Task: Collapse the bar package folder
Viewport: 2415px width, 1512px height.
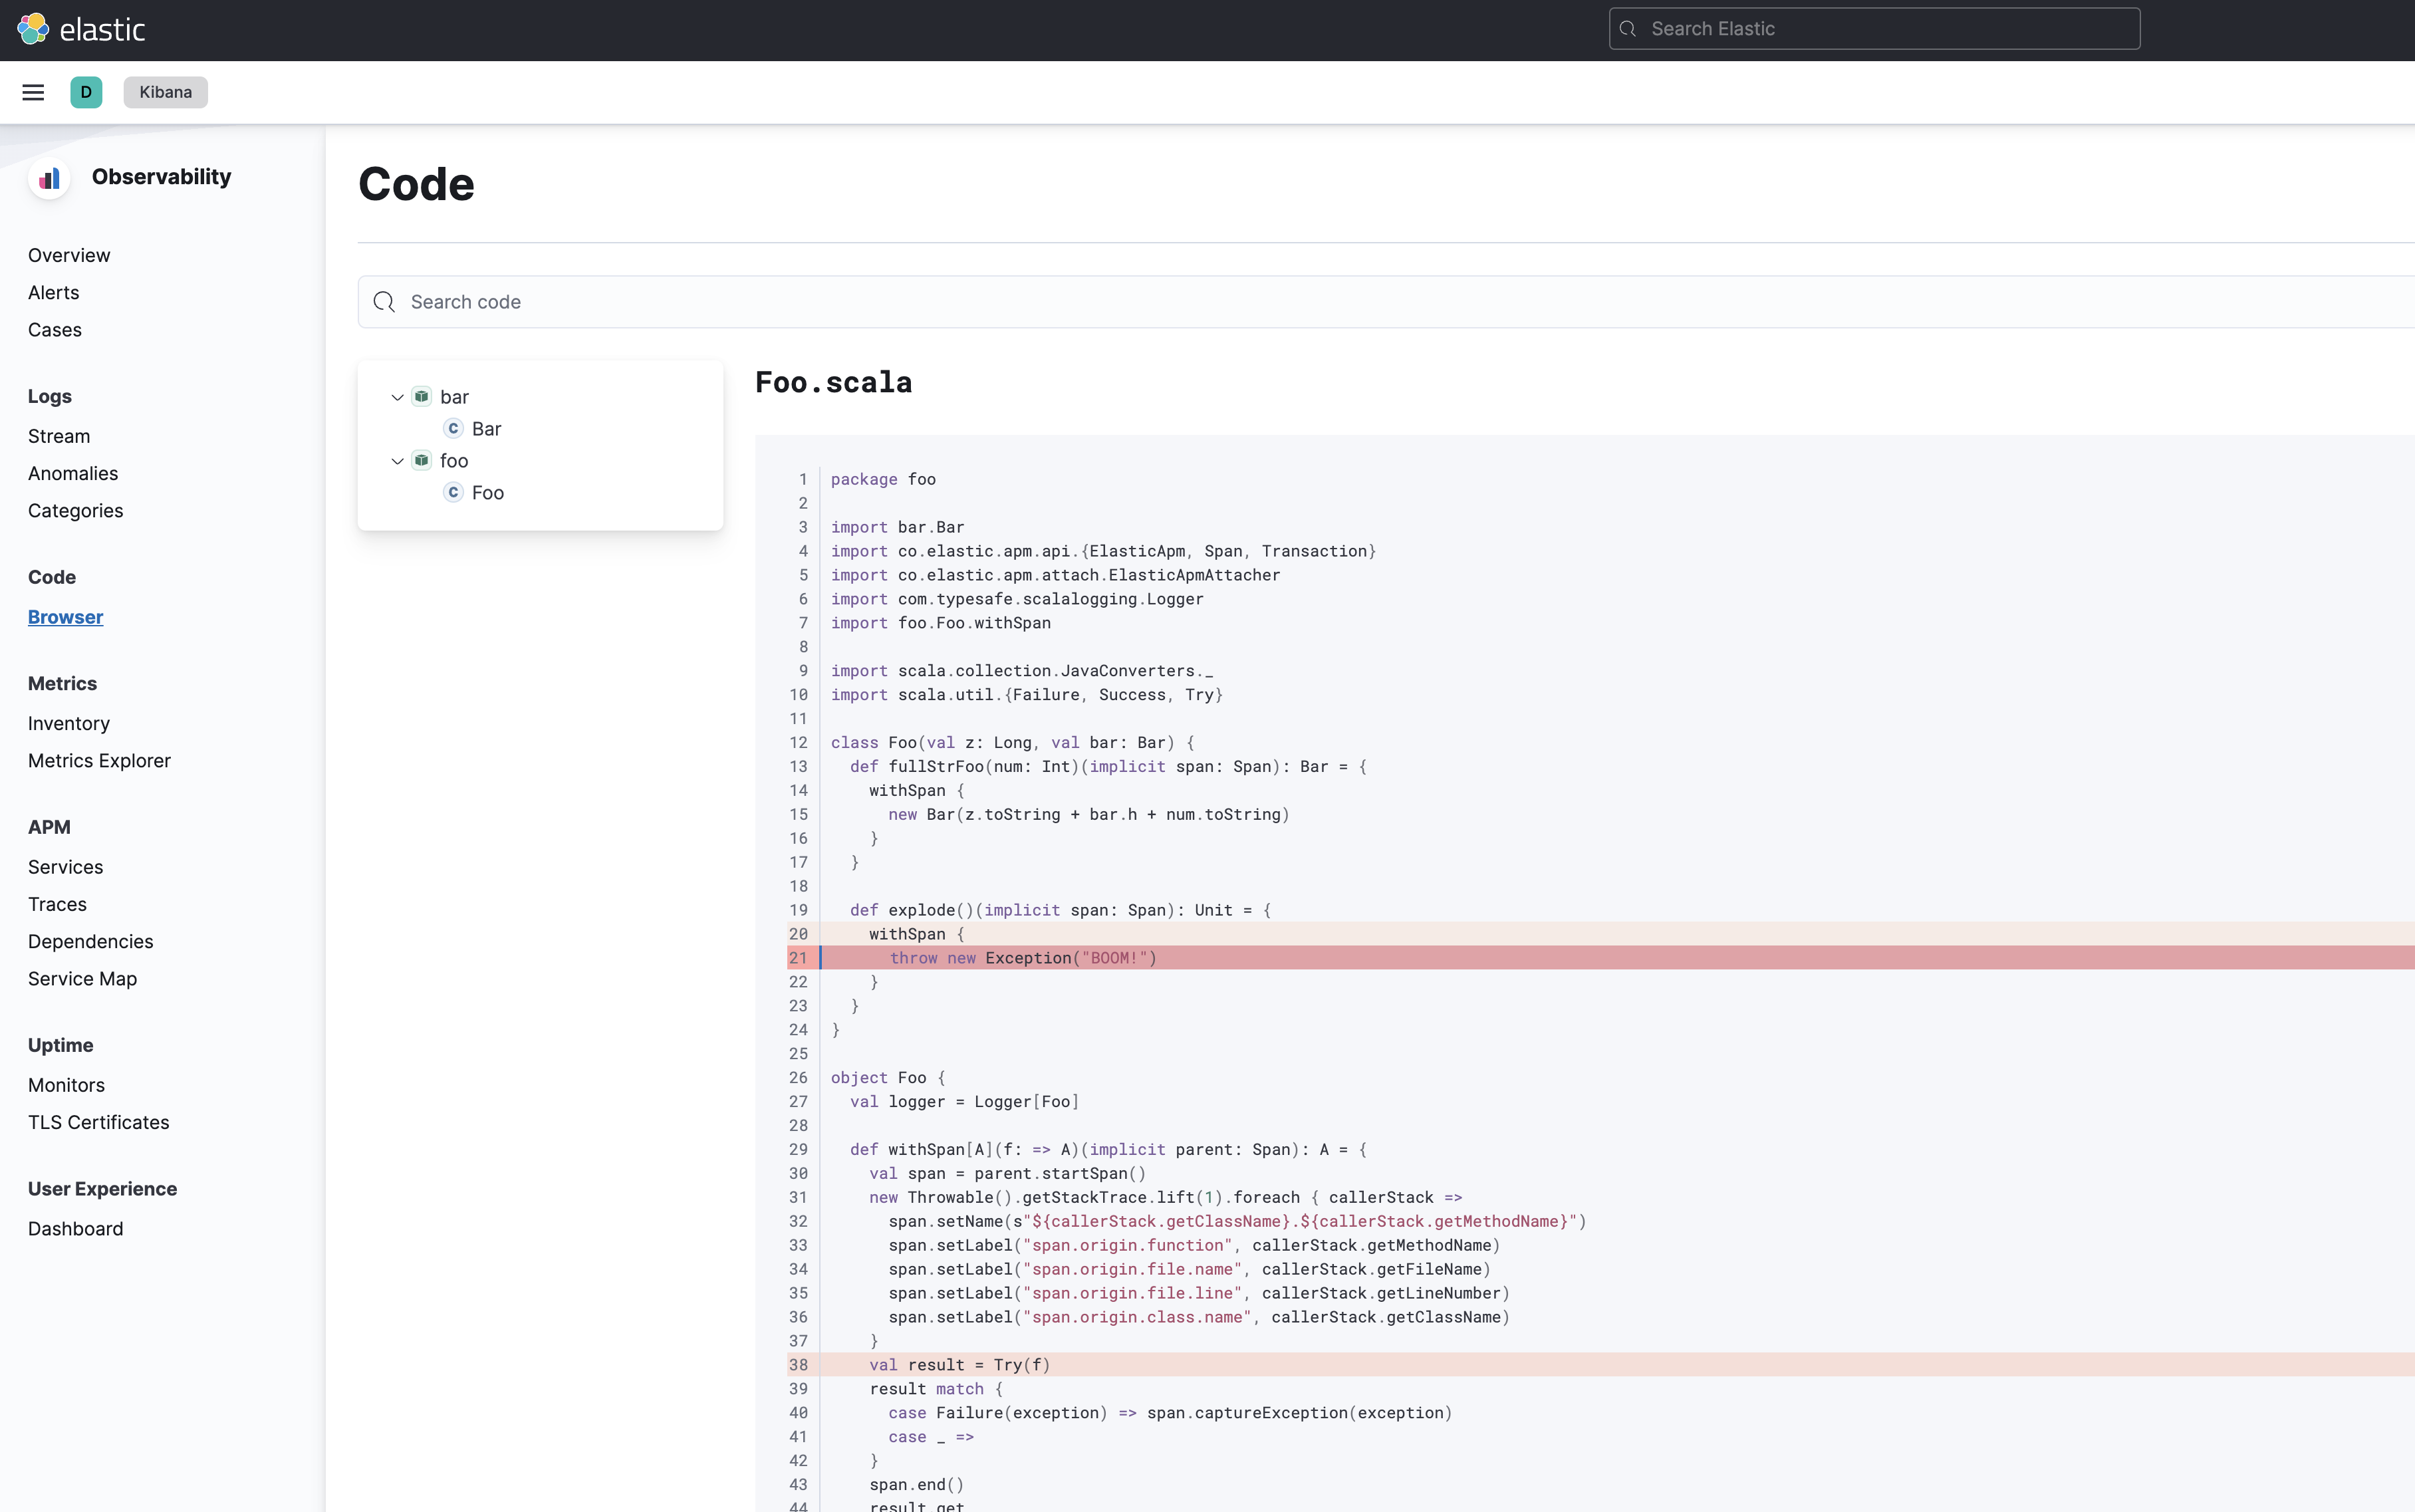Action: click(x=397, y=397)
